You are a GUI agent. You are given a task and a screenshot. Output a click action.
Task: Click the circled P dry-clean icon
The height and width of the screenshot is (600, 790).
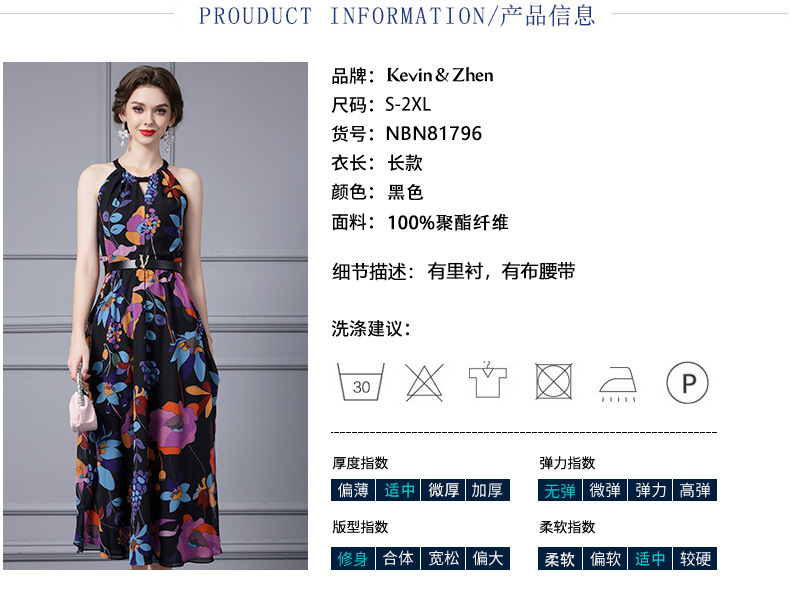[x=687, y=382]
